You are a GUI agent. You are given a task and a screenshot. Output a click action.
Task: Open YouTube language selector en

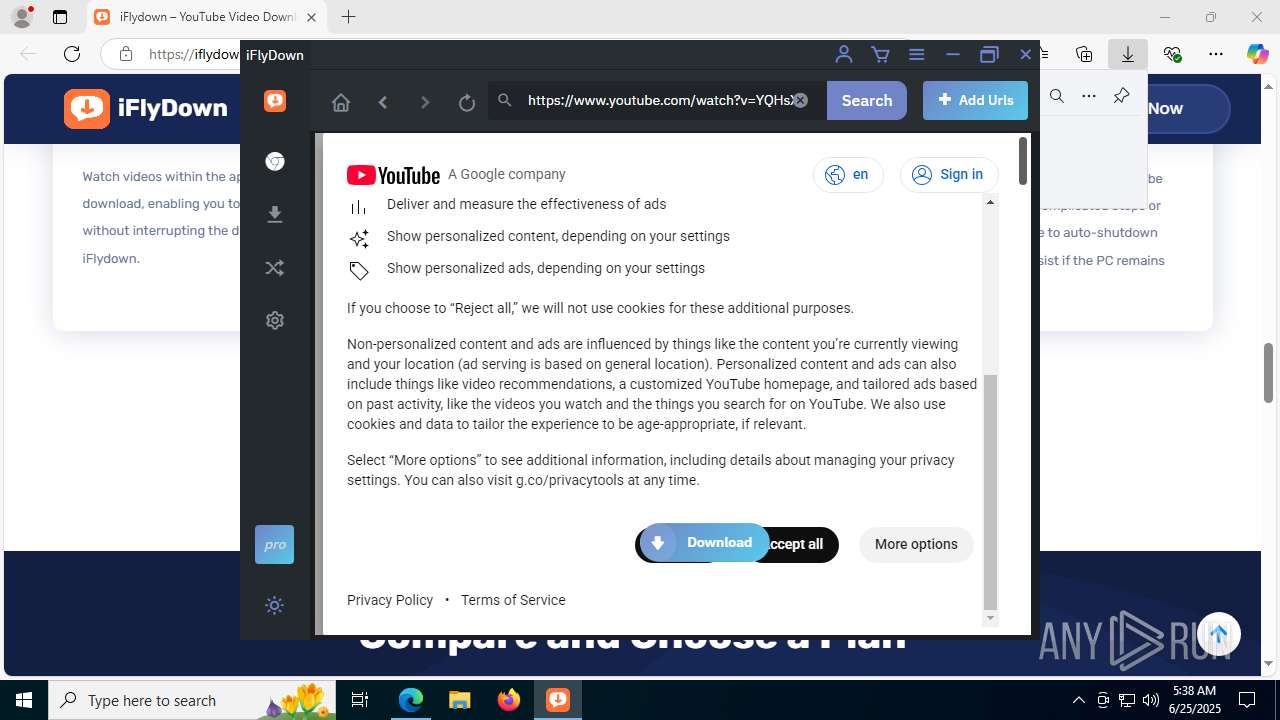click(x=848, y=174)
